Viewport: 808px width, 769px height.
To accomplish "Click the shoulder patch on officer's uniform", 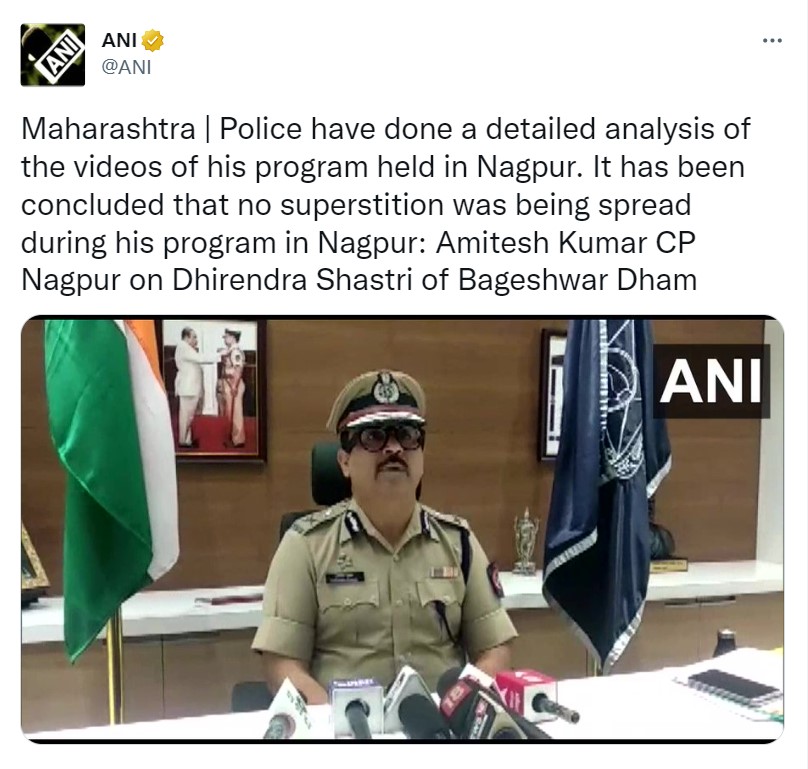I will (x=496, y=579).
